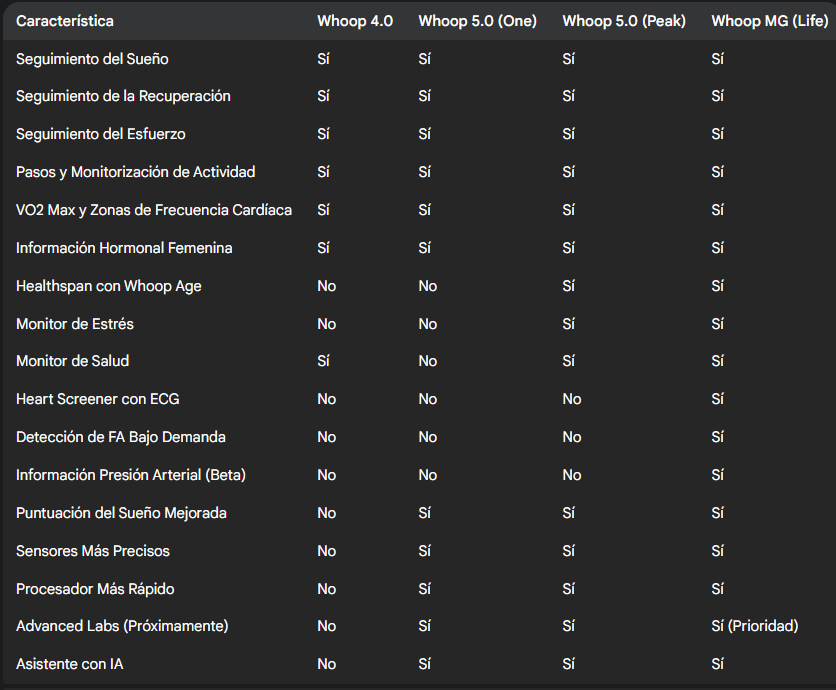The width and height of the screenshot is (836, 690).
Task: Click Información Presión Arterial (Beta) label
Action: pyautogui.click(x=130, y=475)
